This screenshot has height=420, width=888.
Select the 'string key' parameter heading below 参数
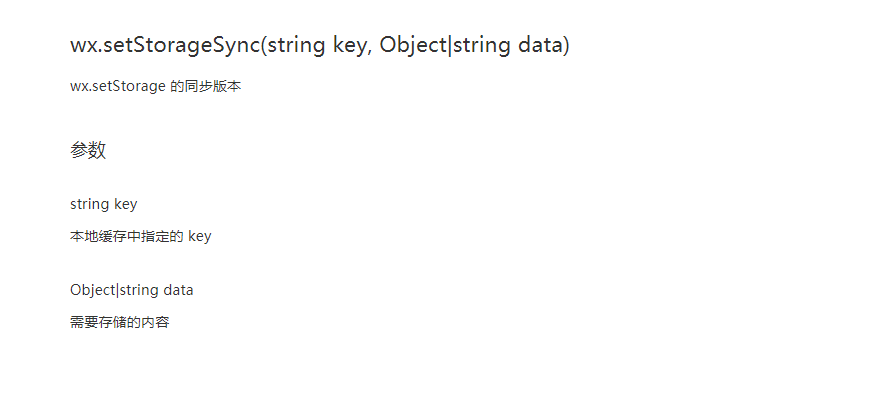(x=104, y=204)
